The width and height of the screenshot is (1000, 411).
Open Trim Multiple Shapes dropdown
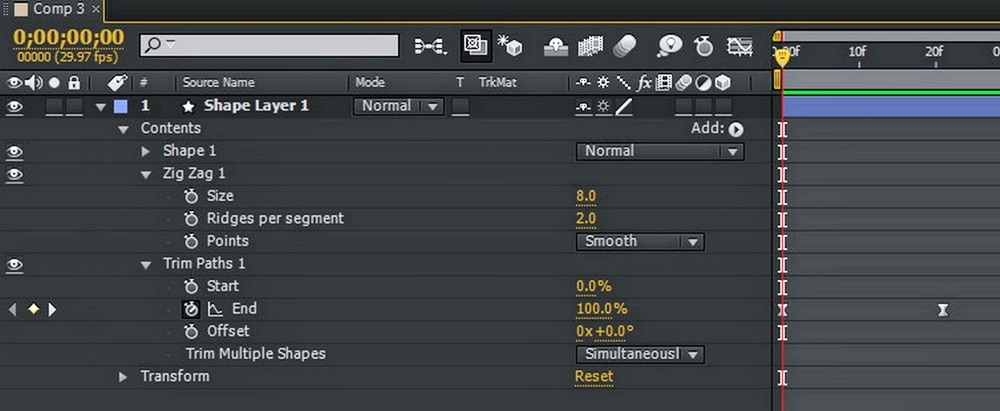tap(640, 354)
